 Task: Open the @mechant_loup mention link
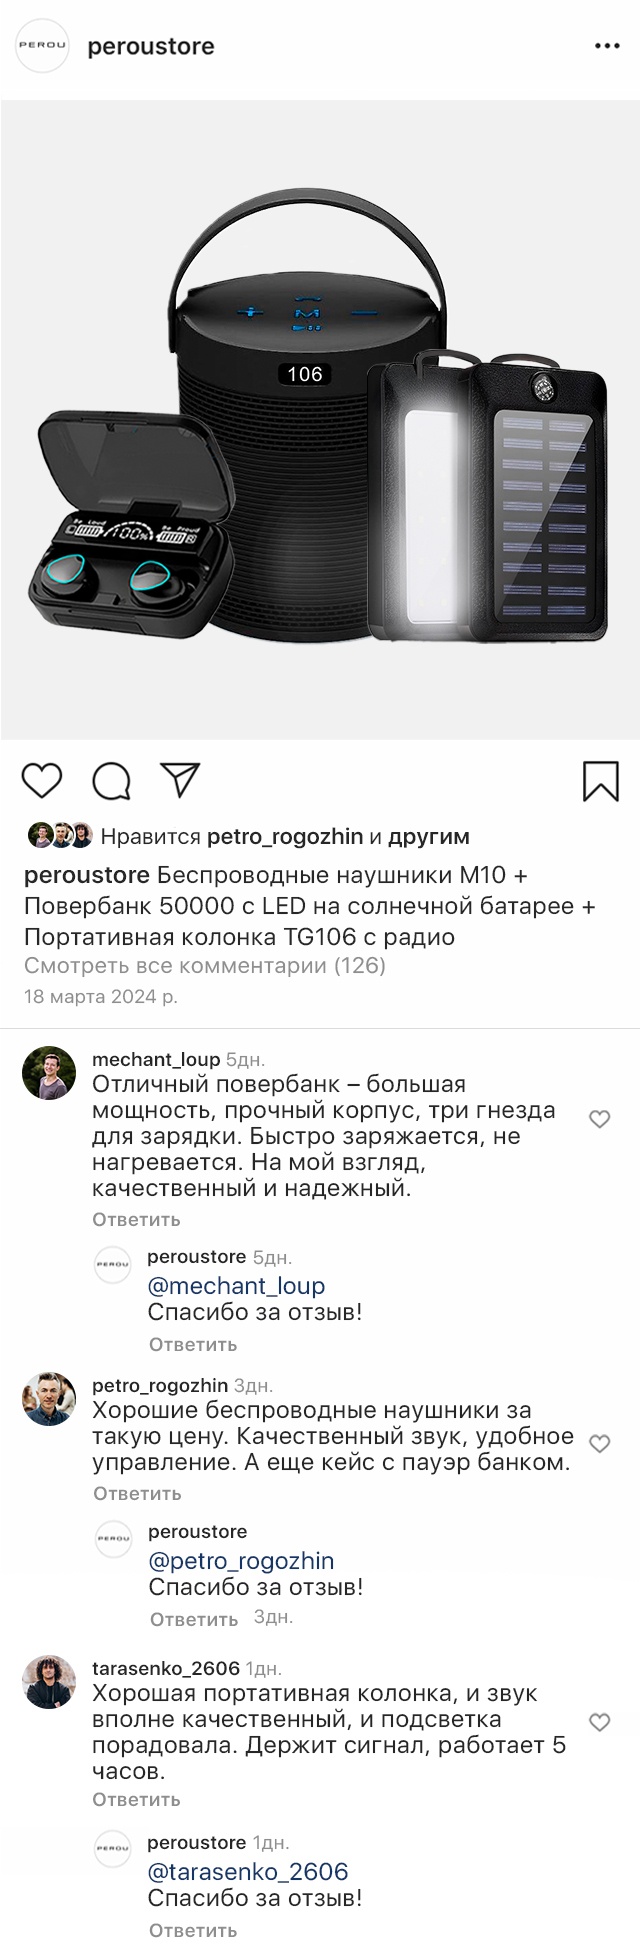point(236,1286)
